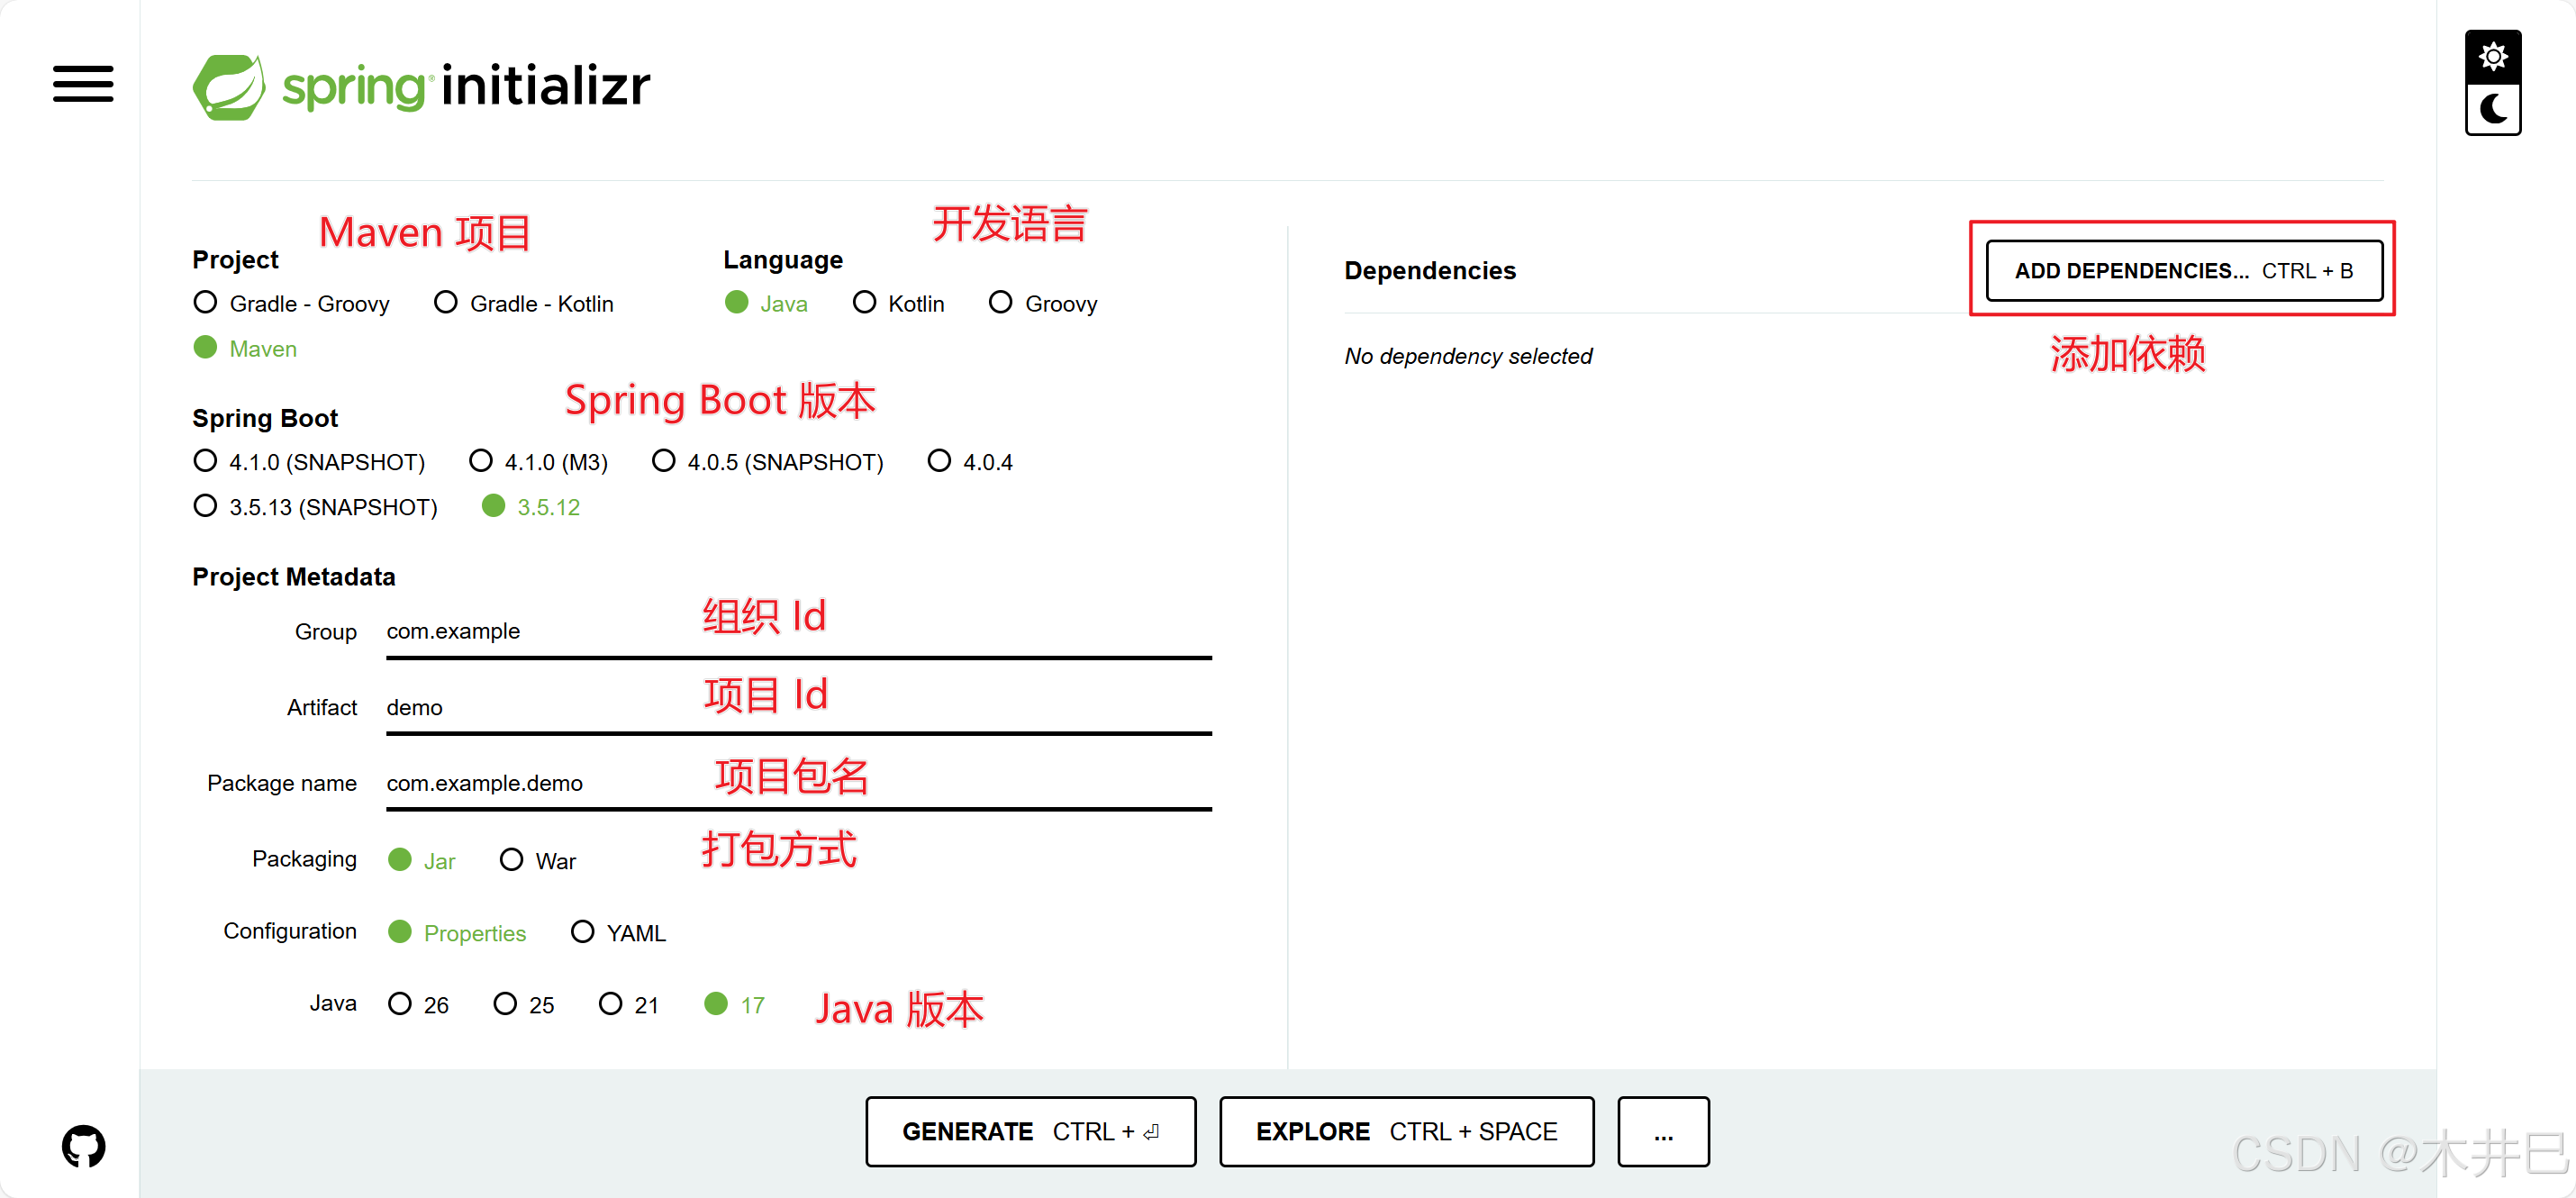This screenshot has width=2576, height=1198.
Task: Open the GitHub repository icon
Action: click(83, 1145)
